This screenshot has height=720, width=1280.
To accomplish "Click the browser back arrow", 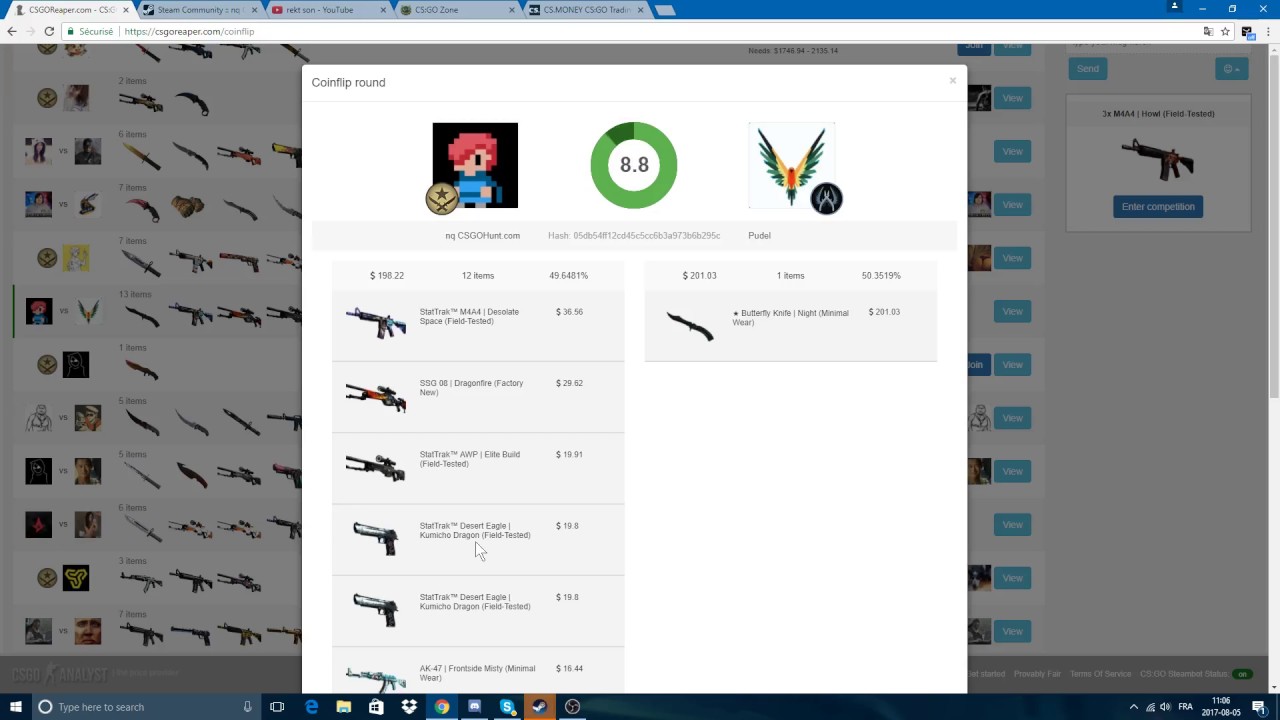I will click(12, 31).
